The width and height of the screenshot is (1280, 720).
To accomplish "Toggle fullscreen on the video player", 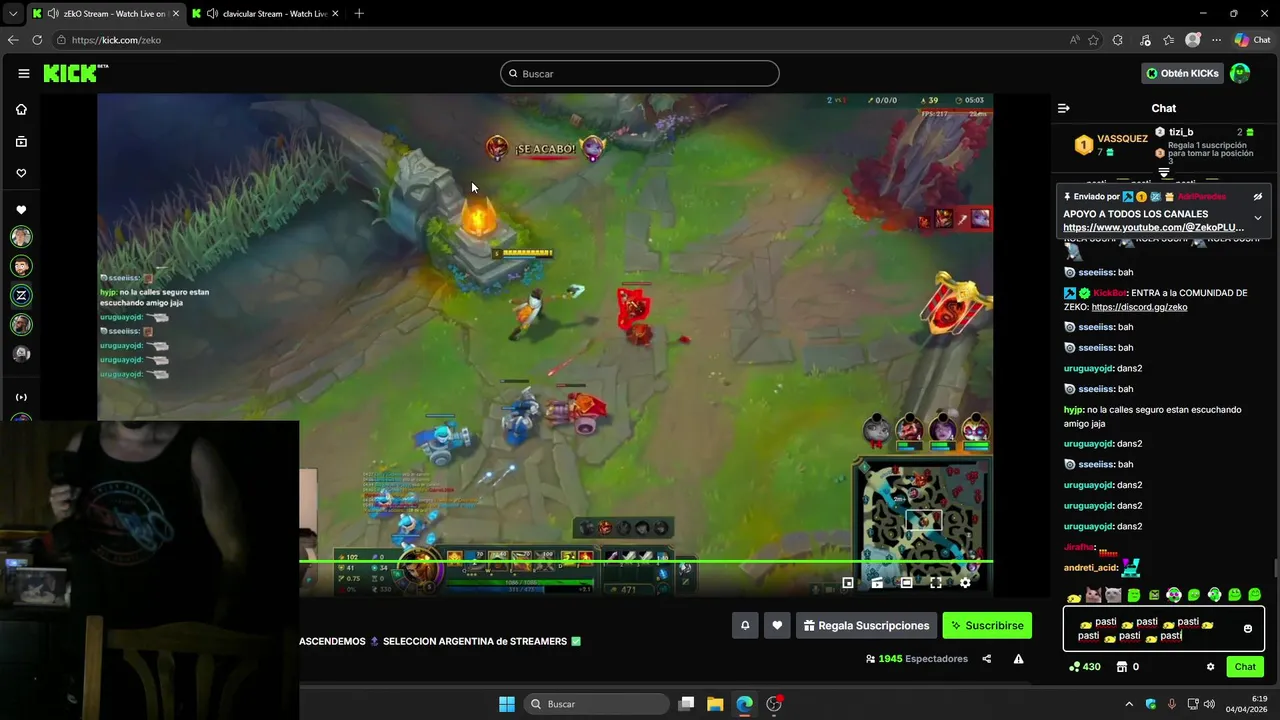I will click(936, 582).
